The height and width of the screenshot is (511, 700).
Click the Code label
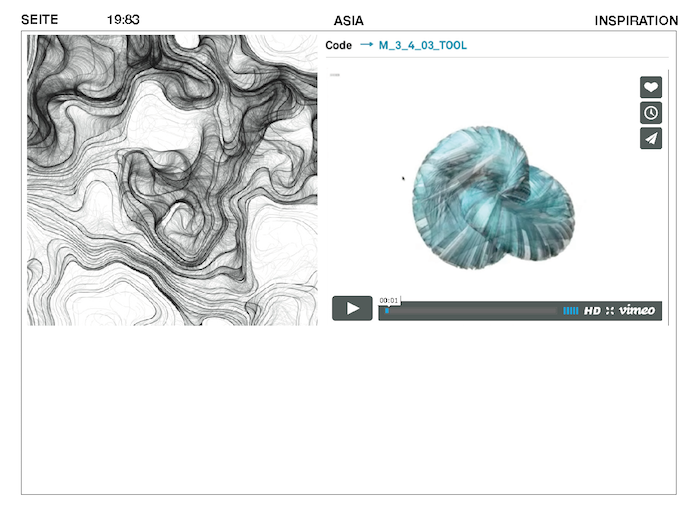338,46
